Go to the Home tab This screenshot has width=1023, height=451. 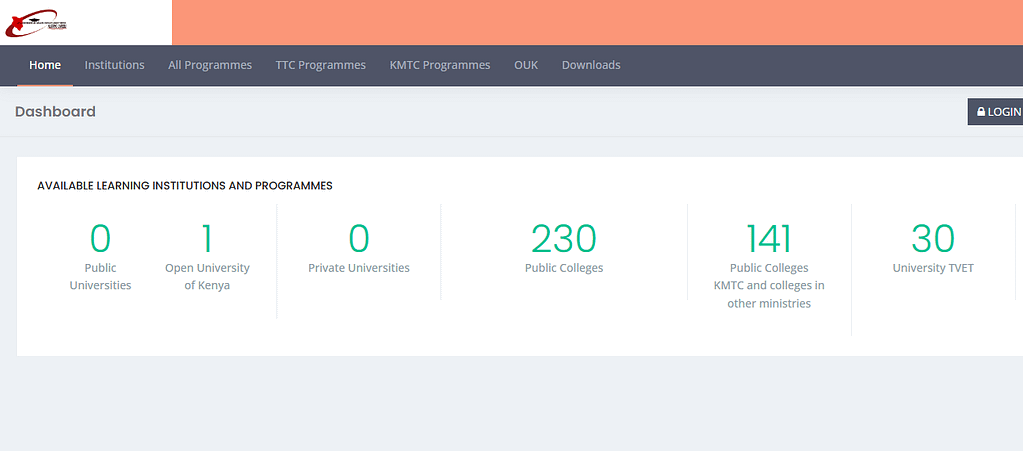coord(45,65)
